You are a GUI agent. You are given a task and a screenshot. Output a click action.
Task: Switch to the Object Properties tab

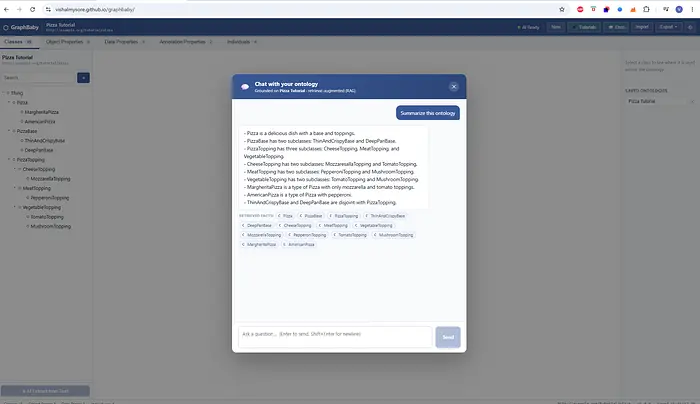tap(67, 42)
